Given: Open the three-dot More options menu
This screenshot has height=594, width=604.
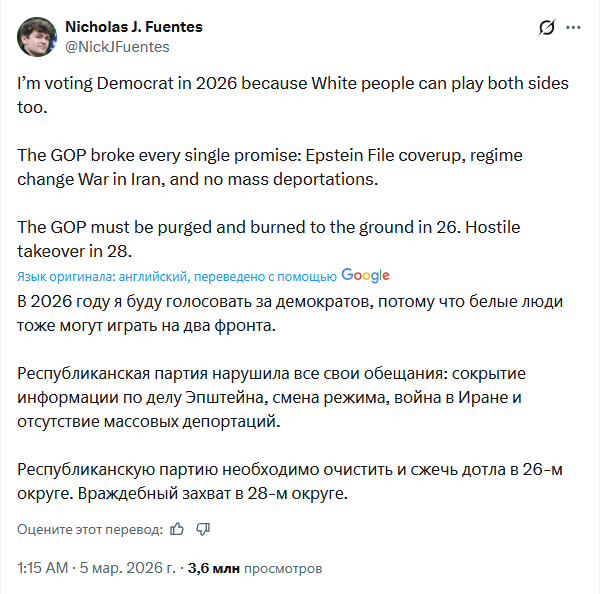Looking at the screenshot, I should [572, 28].
